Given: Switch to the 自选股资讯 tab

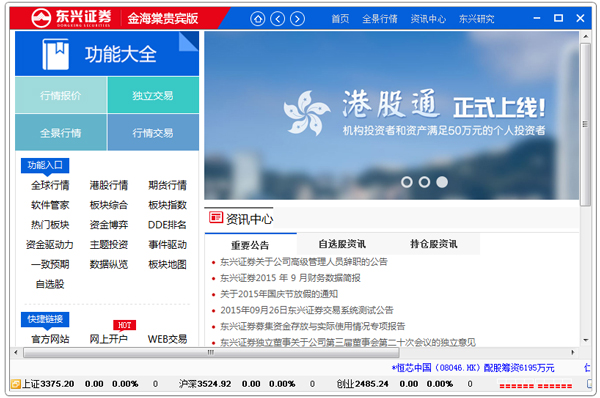Looking at the screenshot, I should pyautogui.click(x=342, y=244).
